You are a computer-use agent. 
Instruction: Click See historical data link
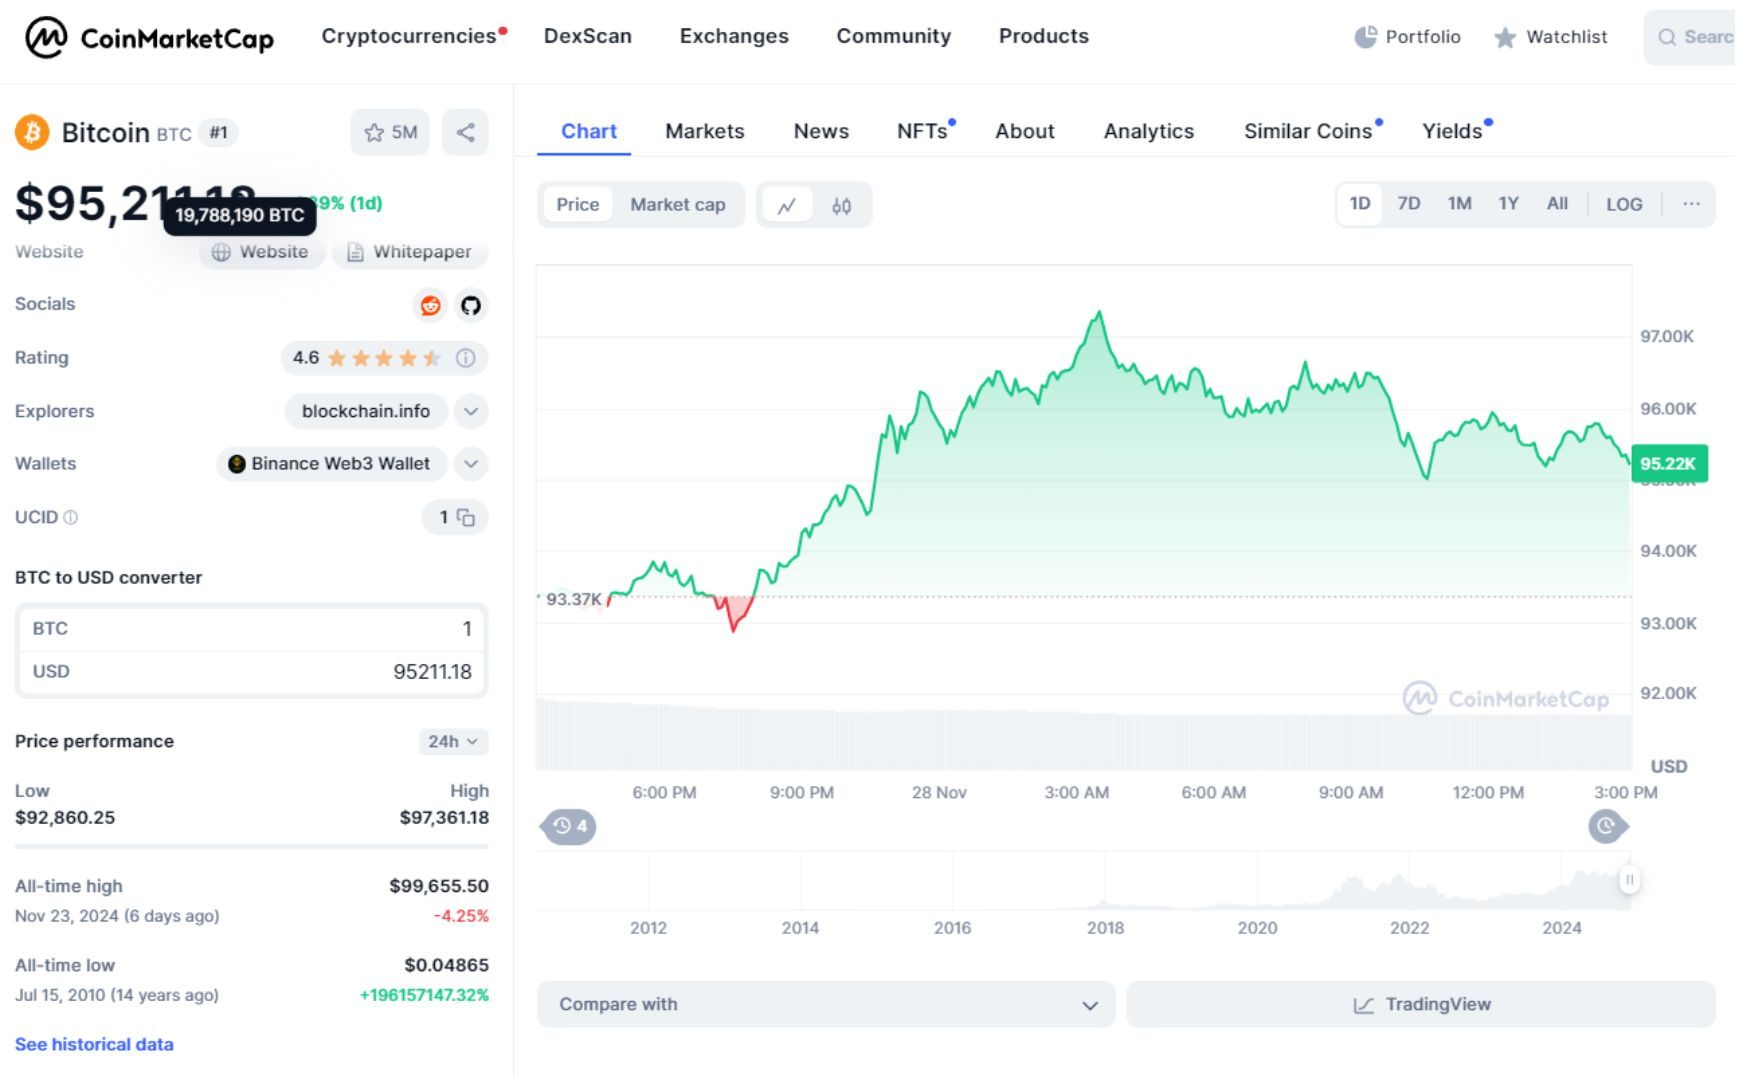point(93,1044)
